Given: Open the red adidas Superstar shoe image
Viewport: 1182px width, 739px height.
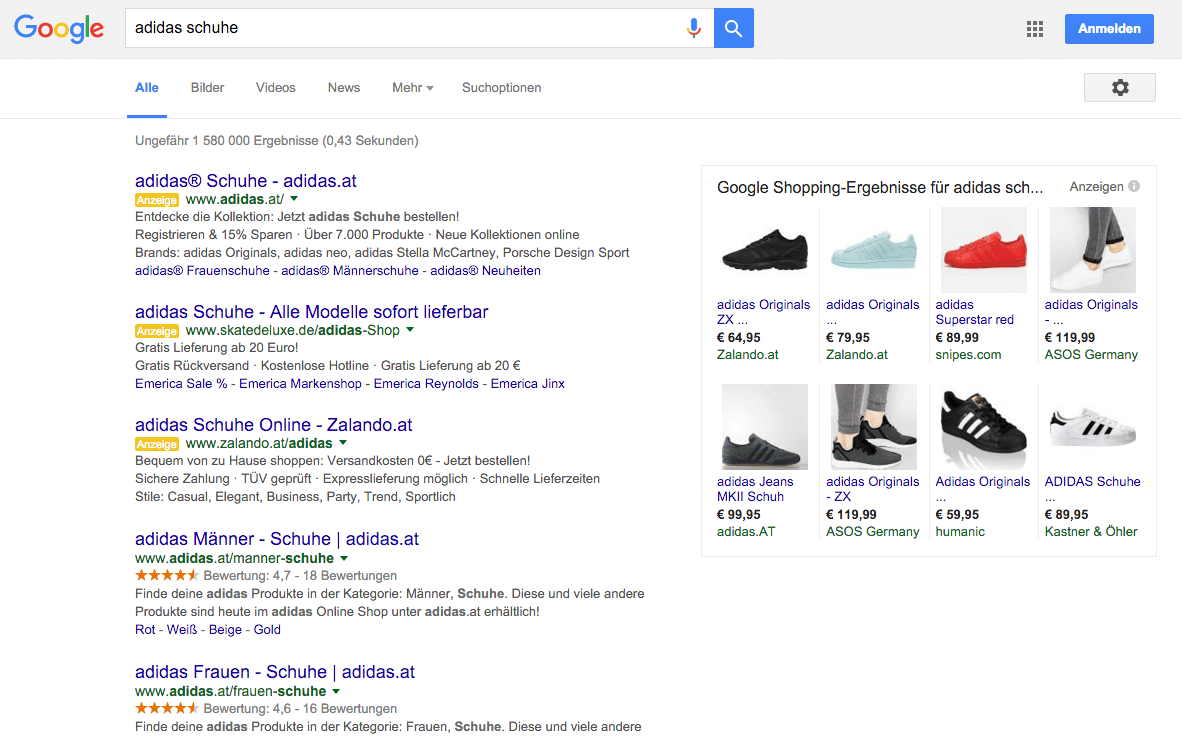Looking at the screenshot, I should pos(983,250).
